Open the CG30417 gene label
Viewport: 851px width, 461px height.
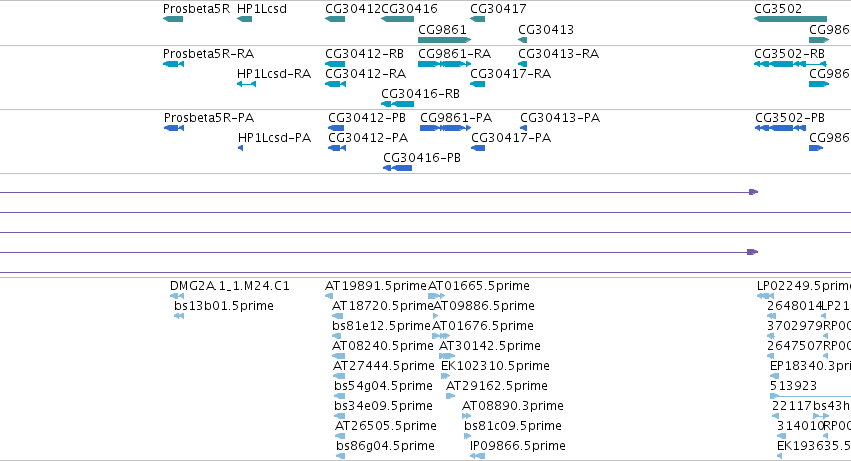coord(498,9)
